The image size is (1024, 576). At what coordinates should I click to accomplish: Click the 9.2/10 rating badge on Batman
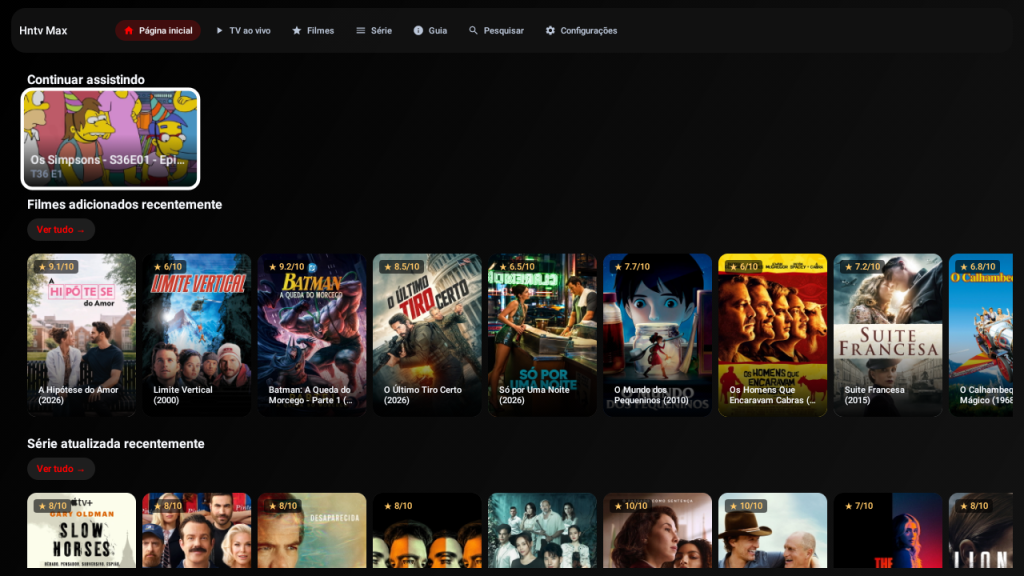click(287, 266)
